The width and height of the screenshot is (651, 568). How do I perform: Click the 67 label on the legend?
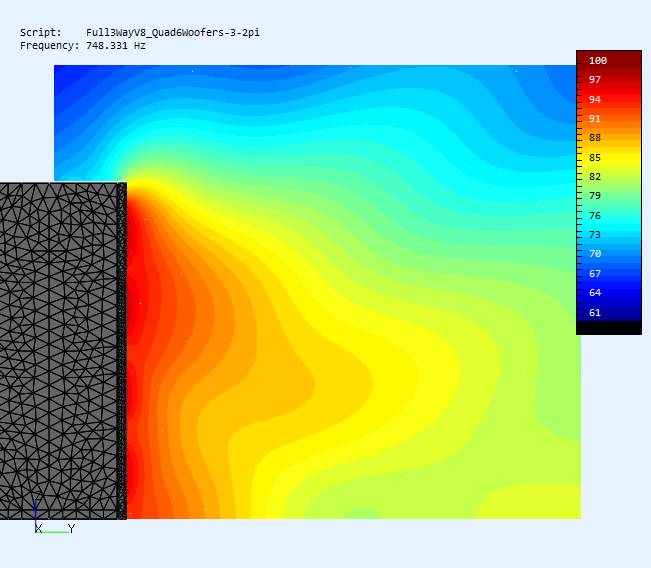coord(595,274)
